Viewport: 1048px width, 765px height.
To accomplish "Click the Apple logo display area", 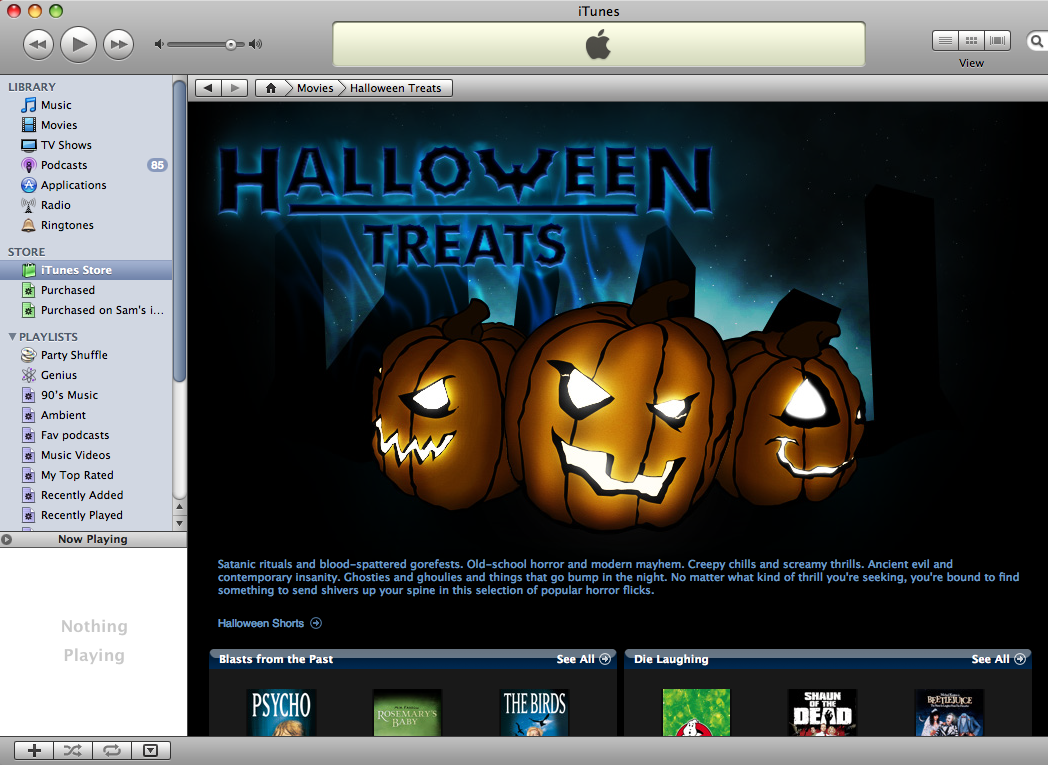I will click(x=599, y=45).
